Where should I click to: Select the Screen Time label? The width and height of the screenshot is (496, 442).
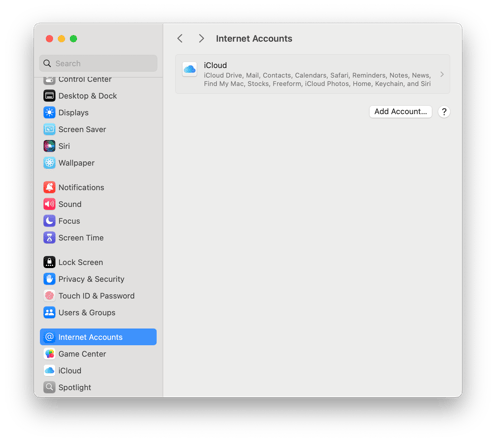point(81,238)
